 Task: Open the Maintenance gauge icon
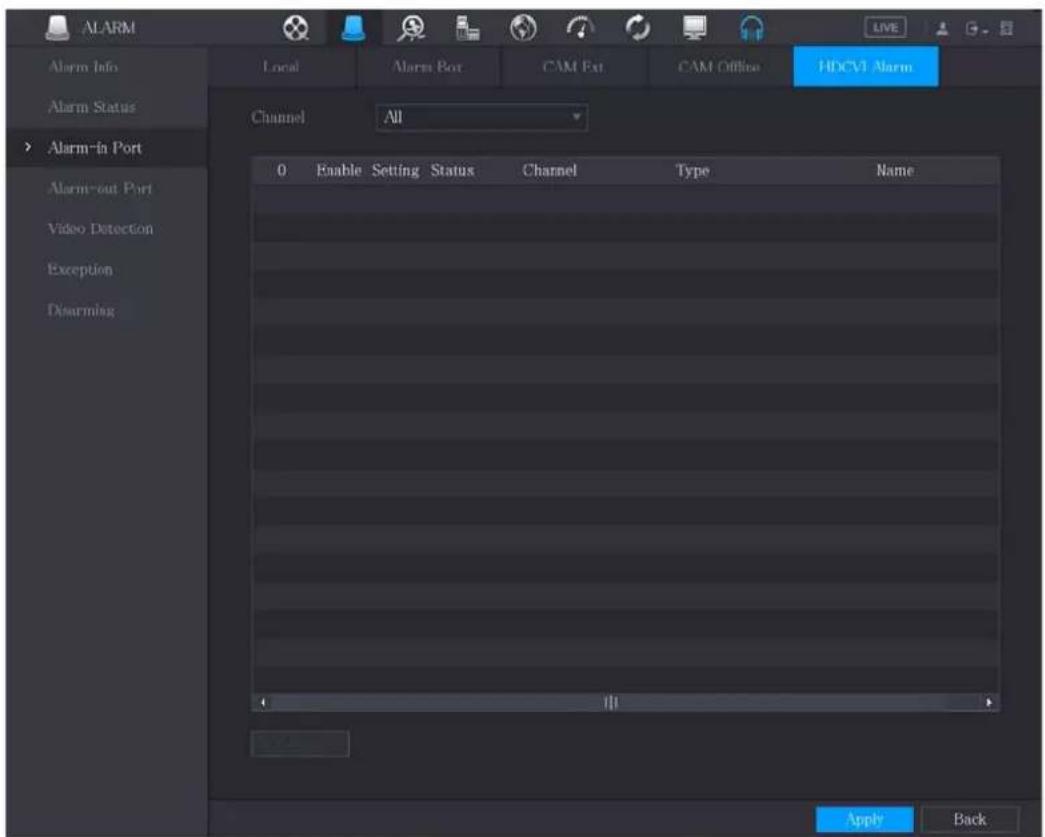pyautogui.click(x=580, y=28)
